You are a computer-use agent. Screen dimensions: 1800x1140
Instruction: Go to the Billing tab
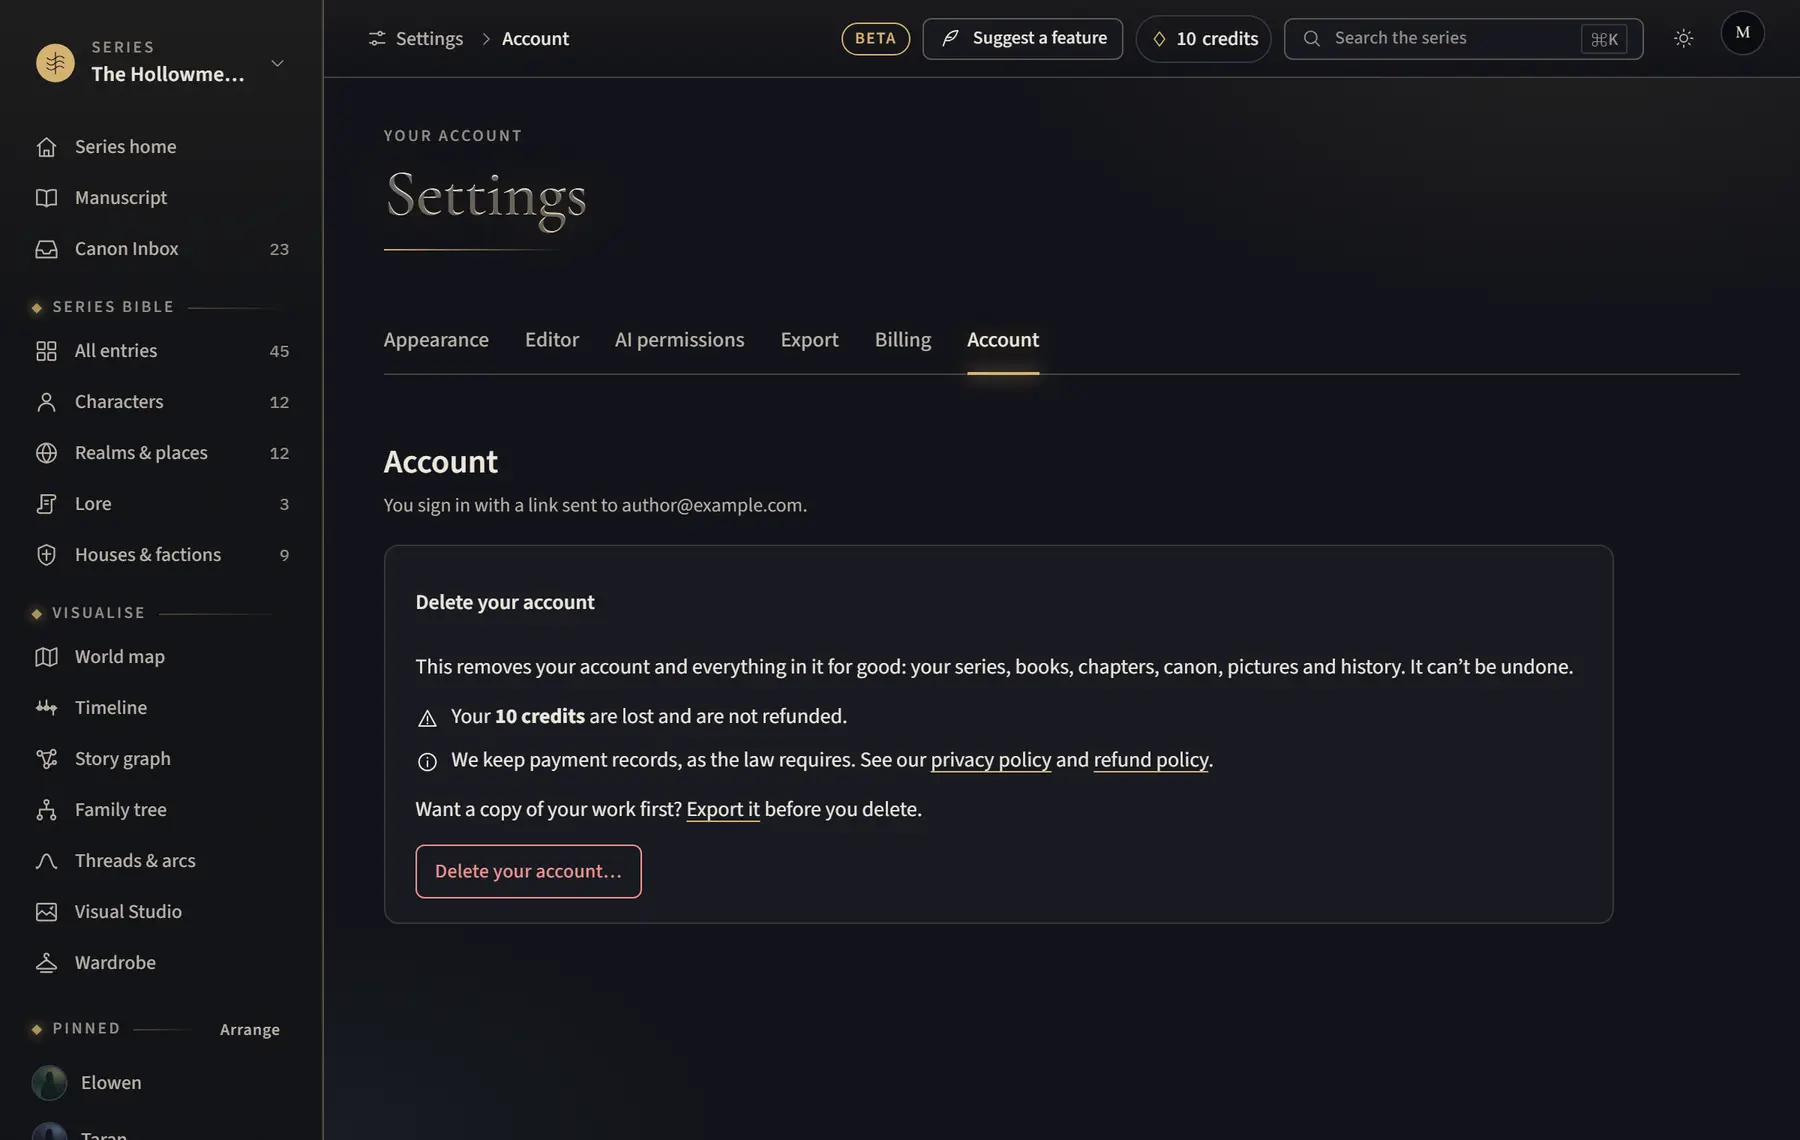point(902,340)
